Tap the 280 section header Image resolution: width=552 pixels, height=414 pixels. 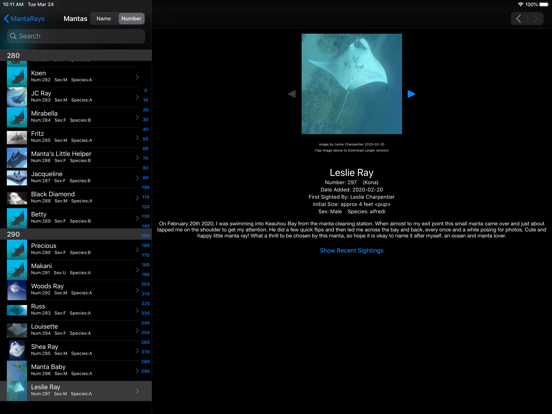tap(76, 55)
